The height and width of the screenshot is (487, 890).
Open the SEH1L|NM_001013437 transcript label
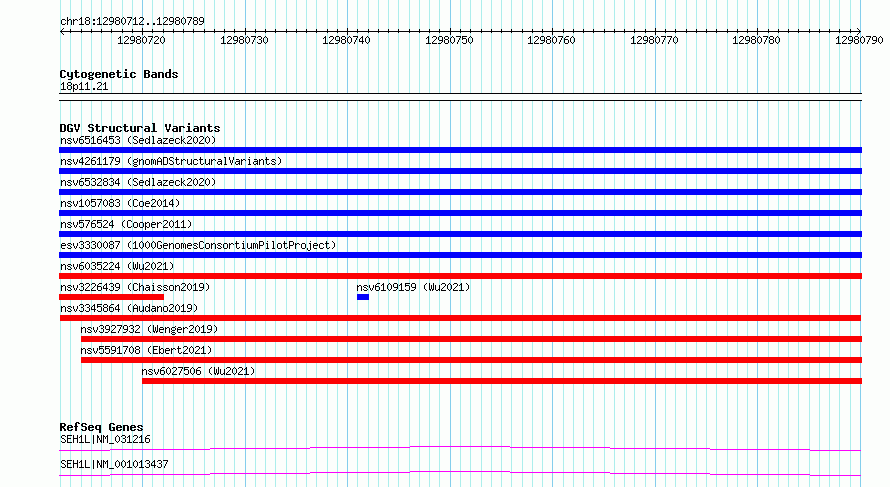[x=114, y=464]
